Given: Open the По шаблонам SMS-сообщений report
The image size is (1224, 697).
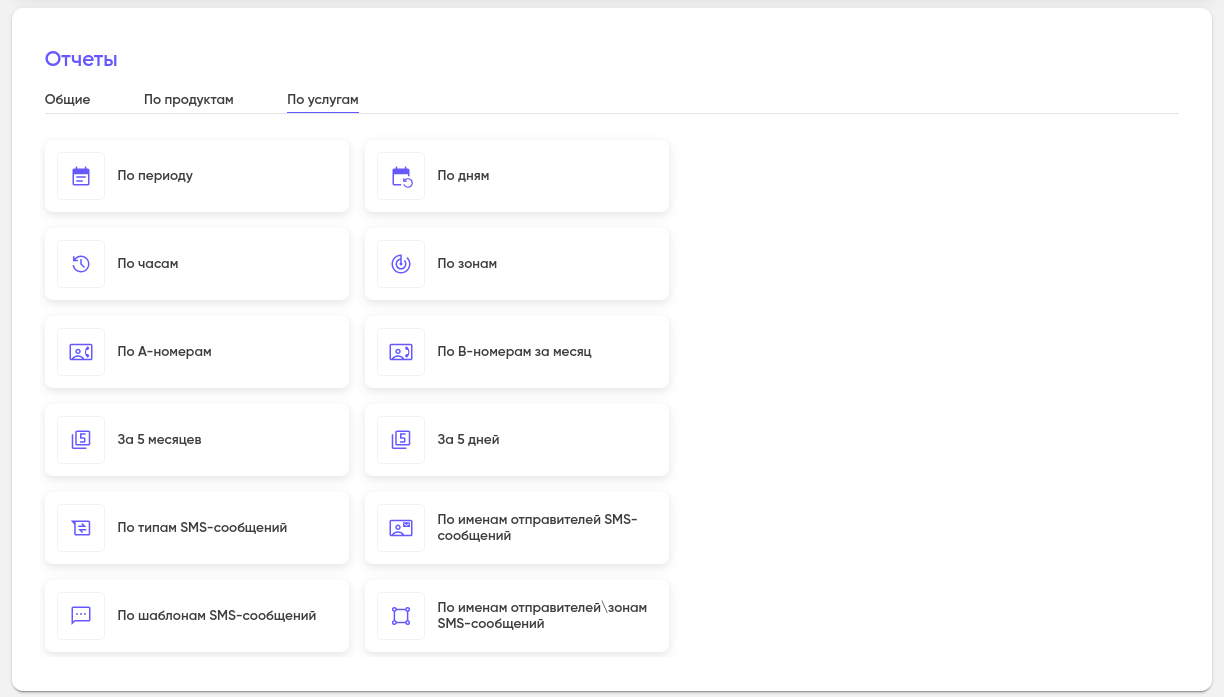Looking at the screenshot, I should click(x=216, y=616).
